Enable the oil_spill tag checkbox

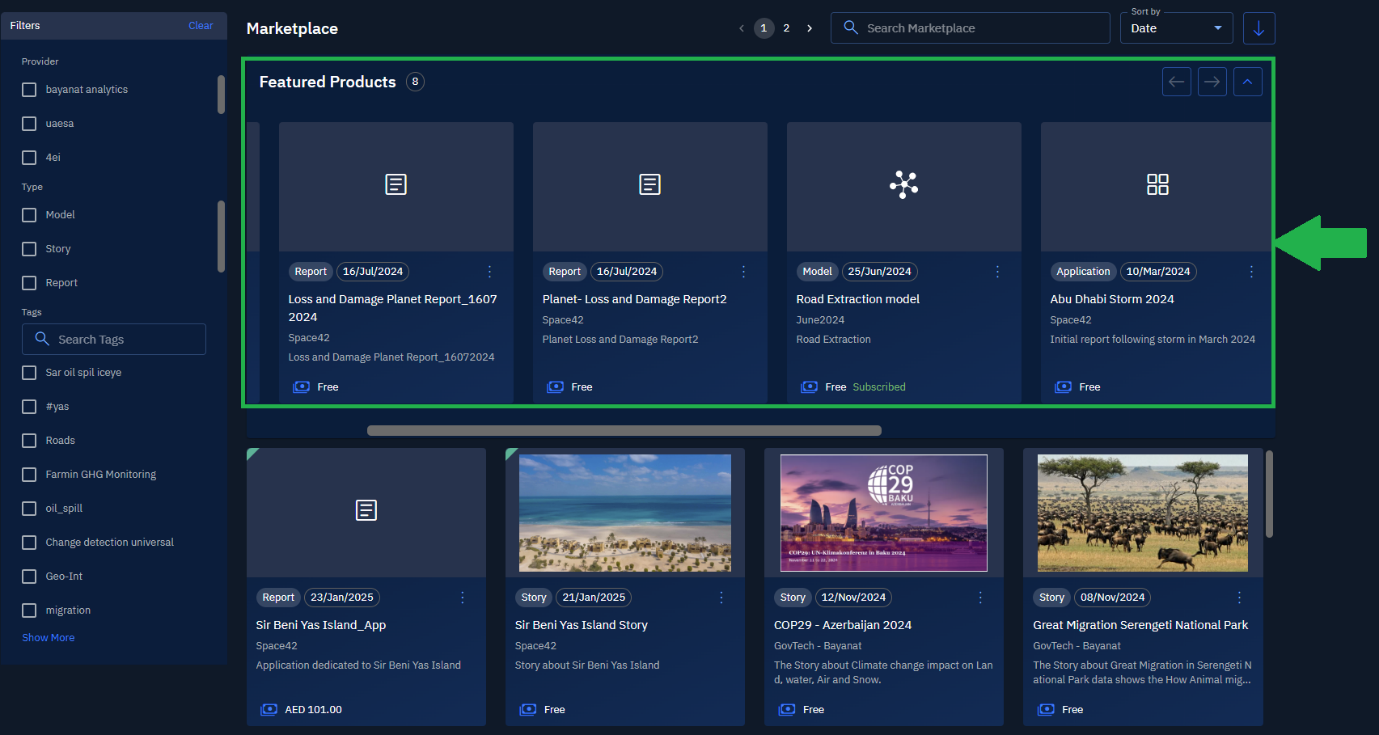click(29, 508)
